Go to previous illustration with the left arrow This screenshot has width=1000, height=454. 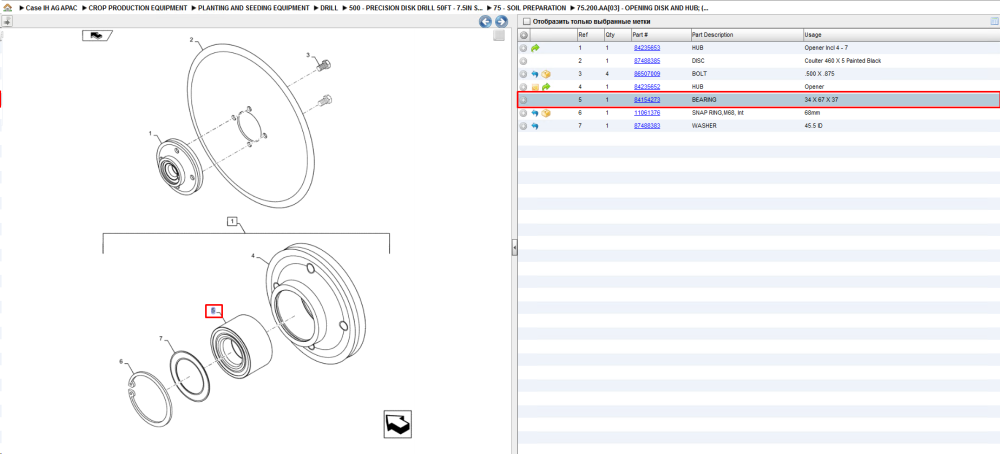click(x=485, y=22)
